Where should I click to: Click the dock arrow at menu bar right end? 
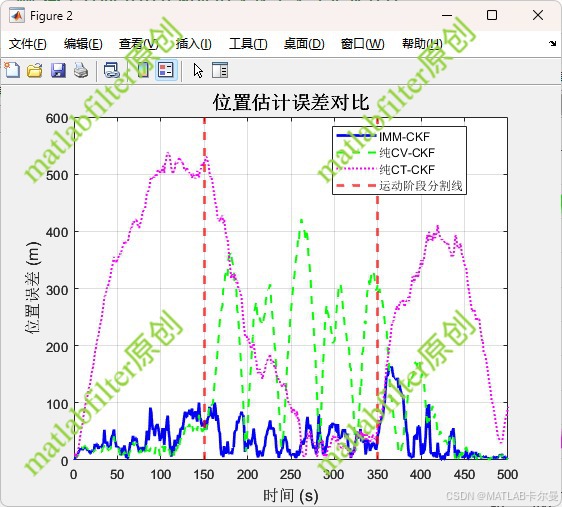(552, 43)
